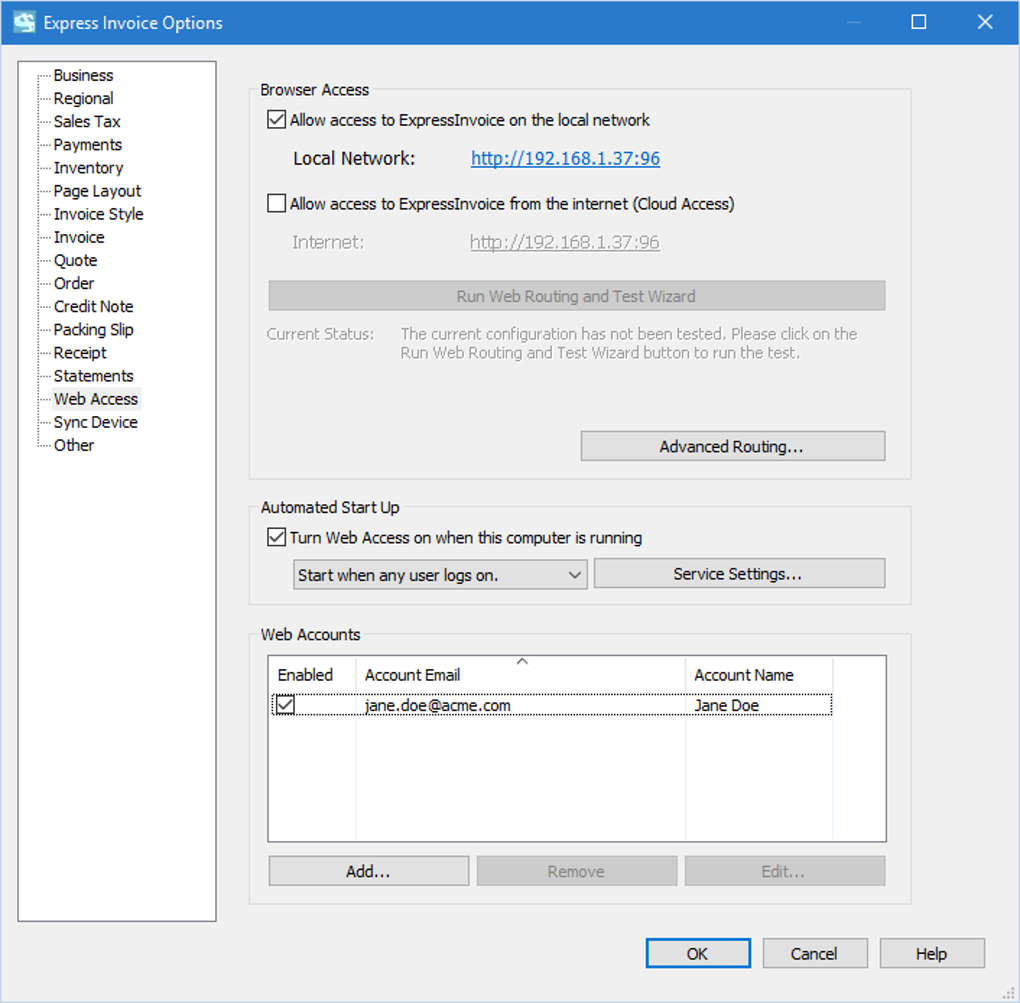Screen dimensions: 1020x1003
Task: Open the Sales Tax options page
Action: point(87,121)
